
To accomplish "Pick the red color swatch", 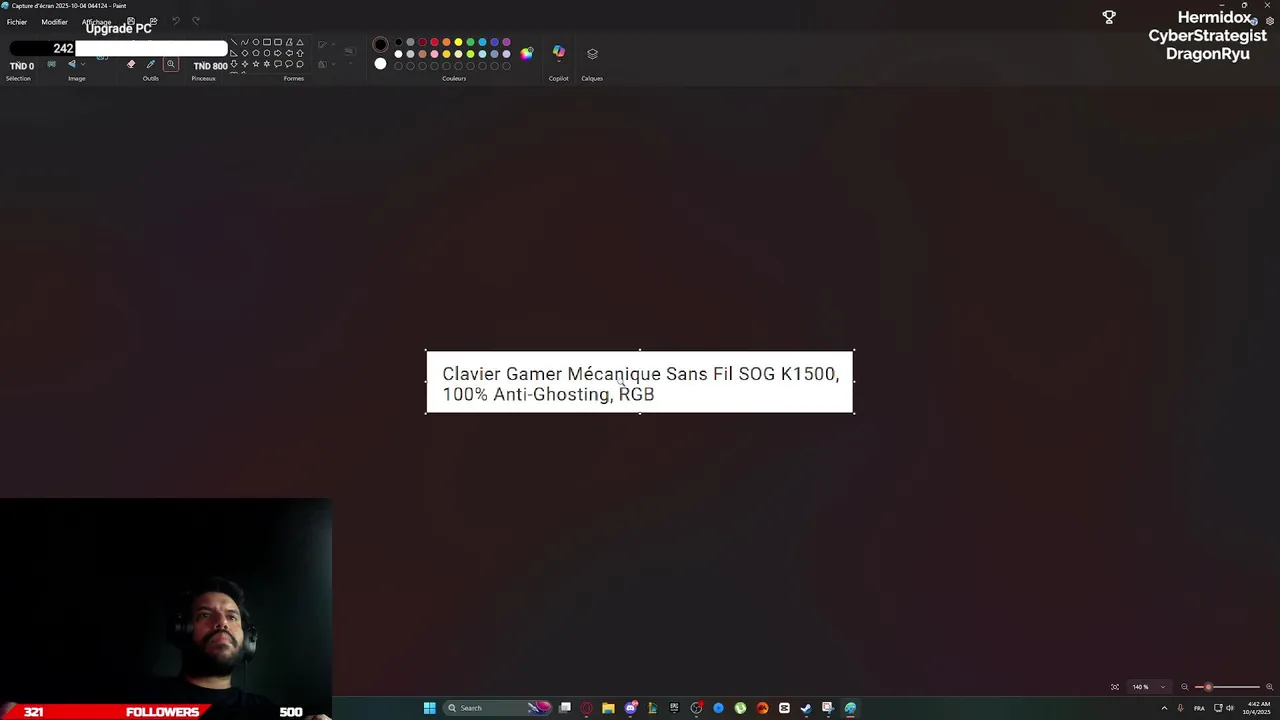I will tap(434, 42).
